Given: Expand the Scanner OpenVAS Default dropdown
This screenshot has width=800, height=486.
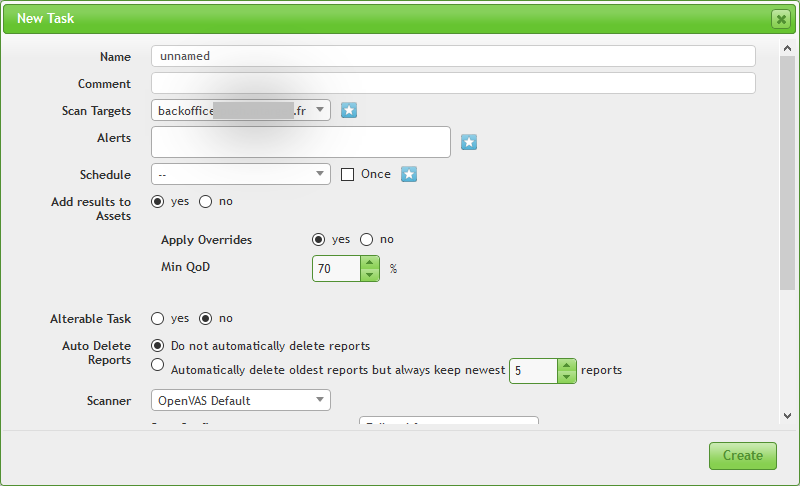Looking at the screenshot, I should [x=241, y=401].
